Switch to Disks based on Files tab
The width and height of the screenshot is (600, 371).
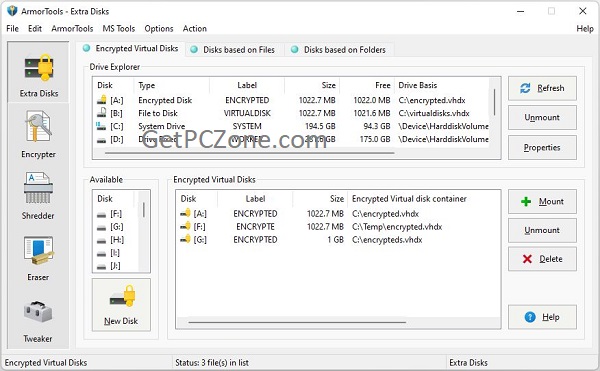pyautogui.click(x=234, y=50)
